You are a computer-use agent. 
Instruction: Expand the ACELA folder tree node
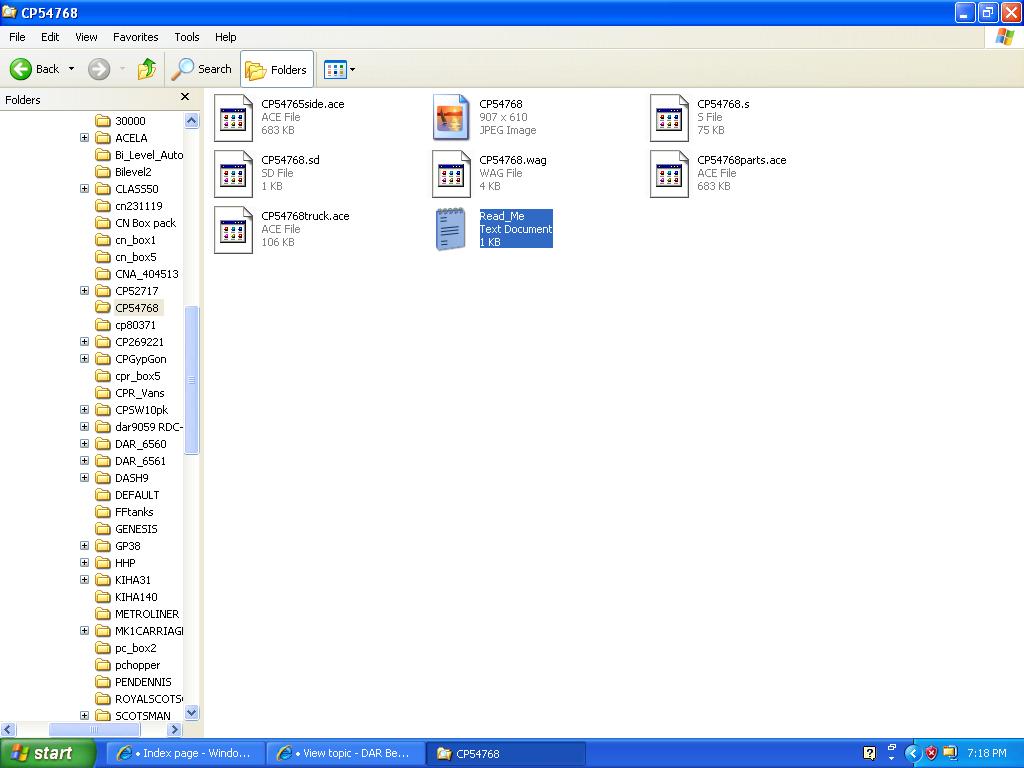click(x=84, y=138)
